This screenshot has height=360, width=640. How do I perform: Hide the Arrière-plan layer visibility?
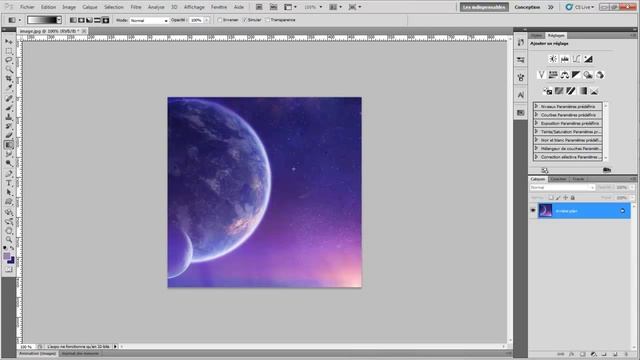(x=533, y=211)
